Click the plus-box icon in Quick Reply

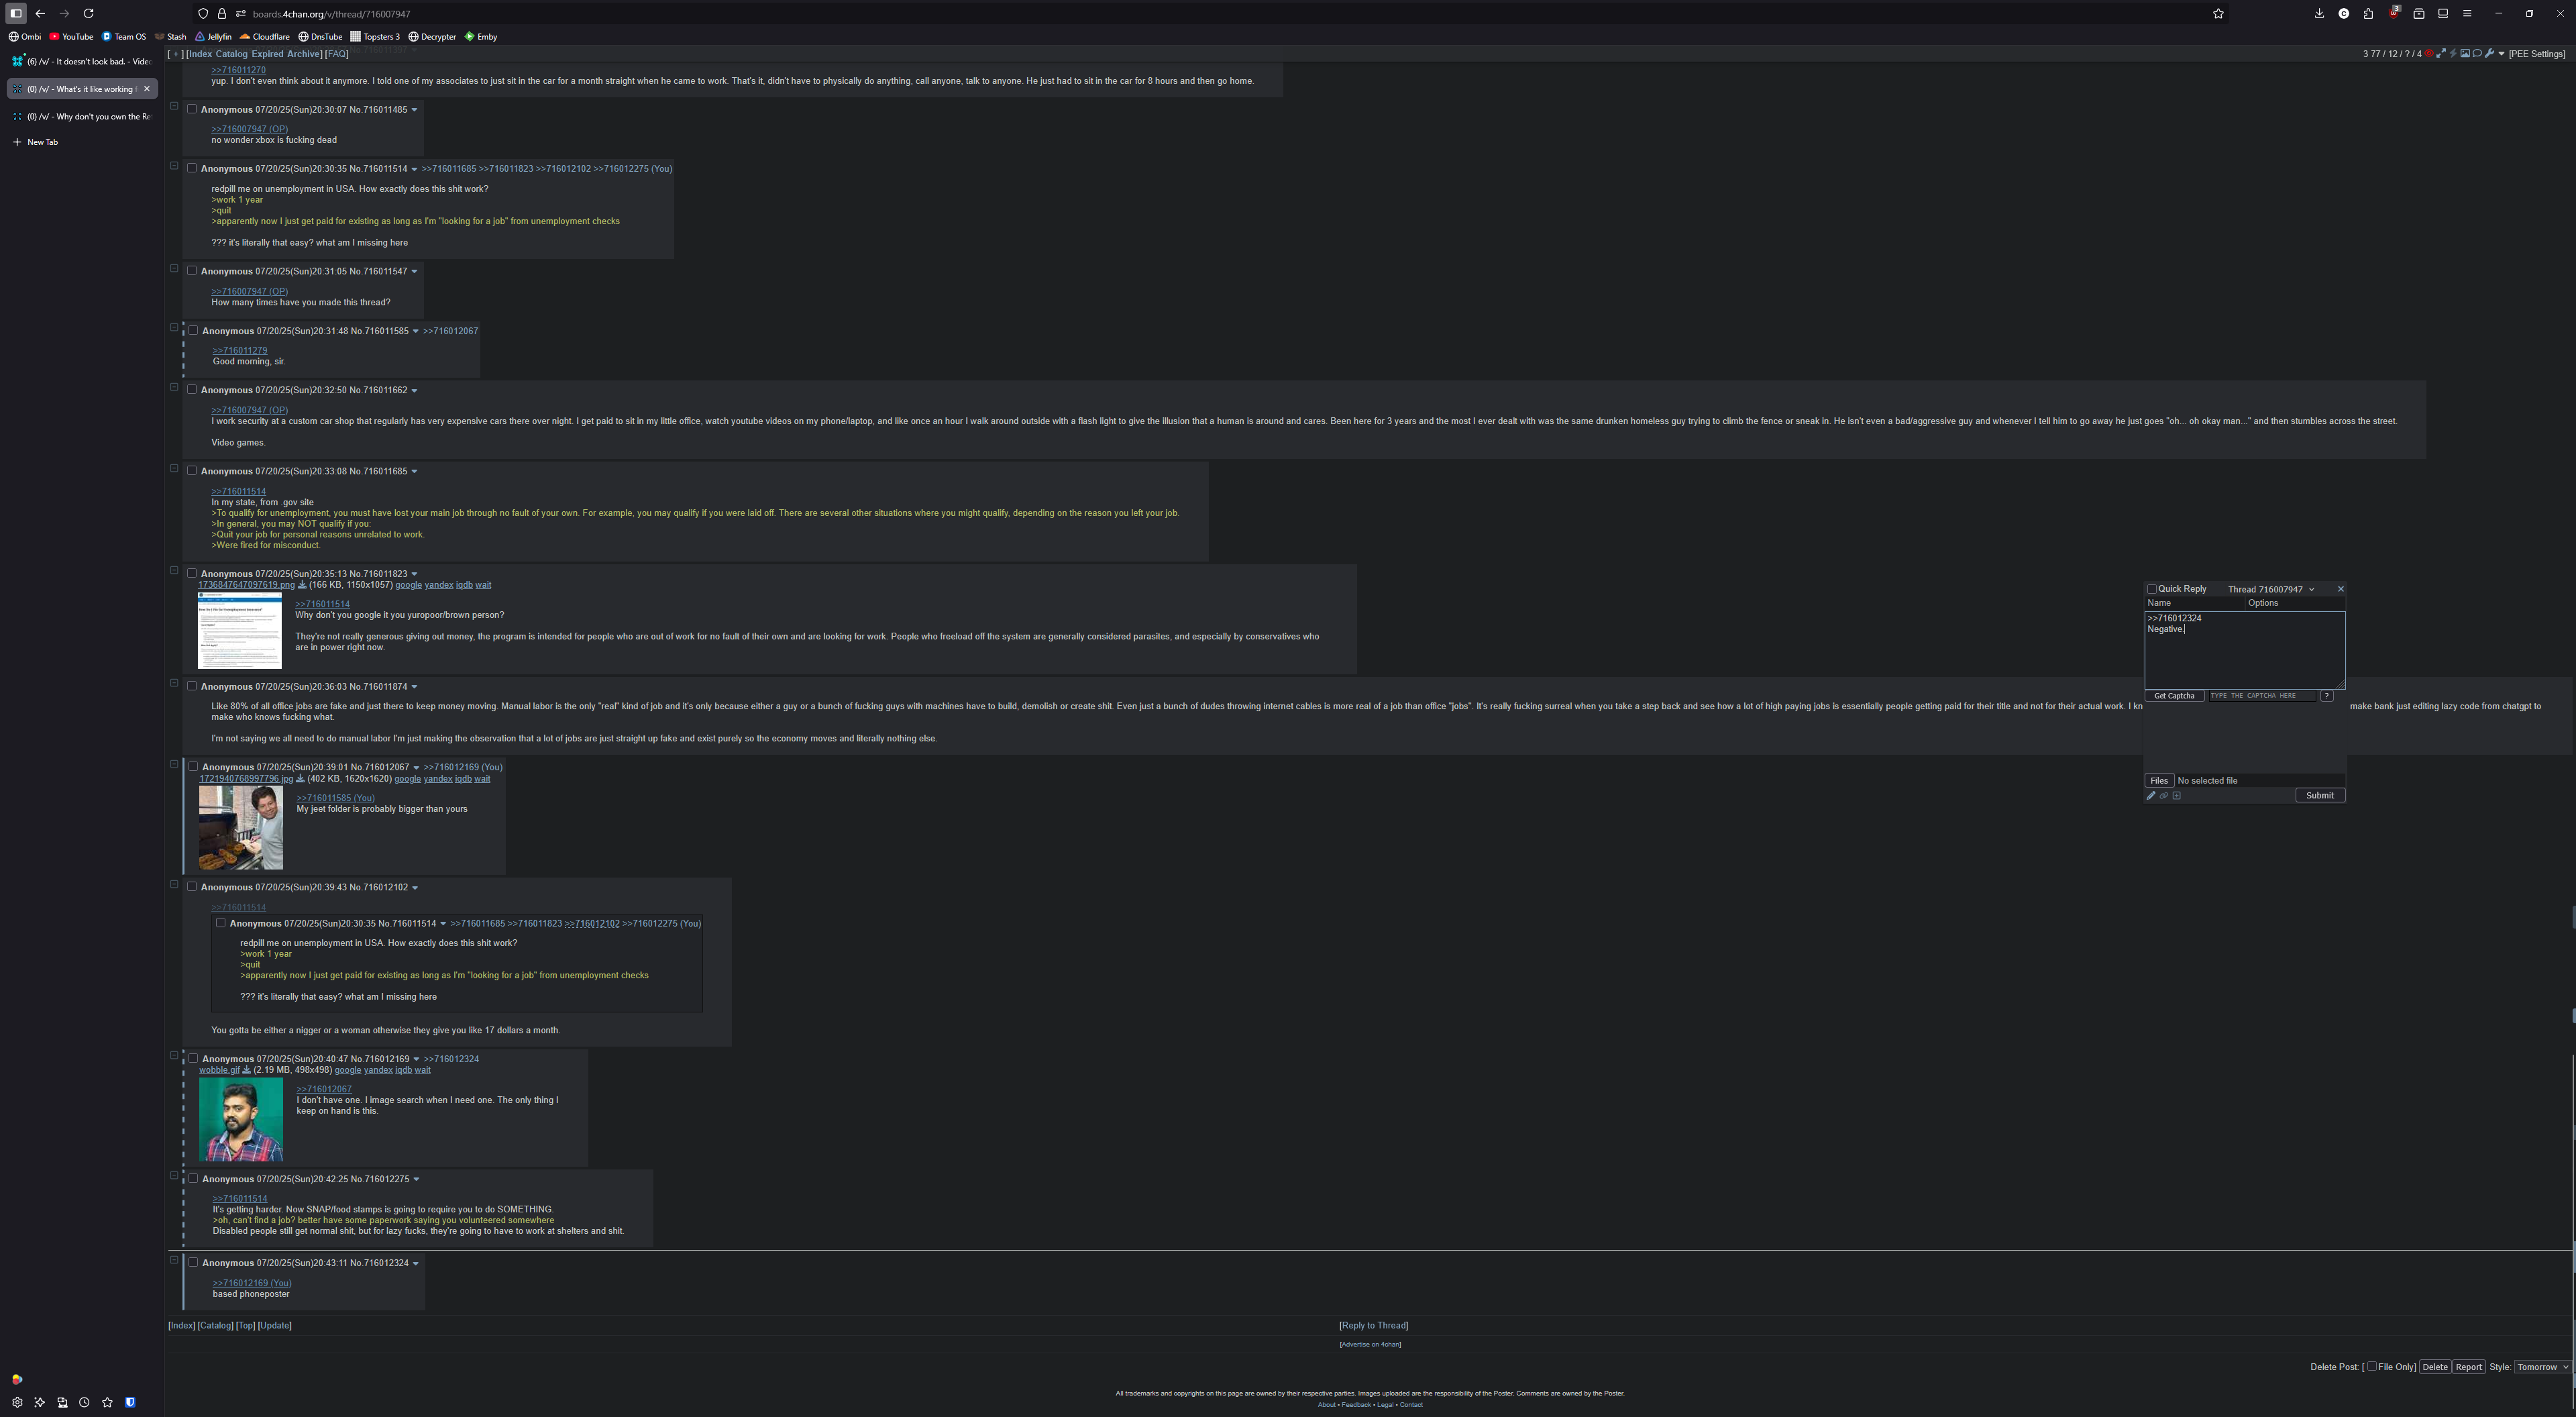click(2176, 796)
